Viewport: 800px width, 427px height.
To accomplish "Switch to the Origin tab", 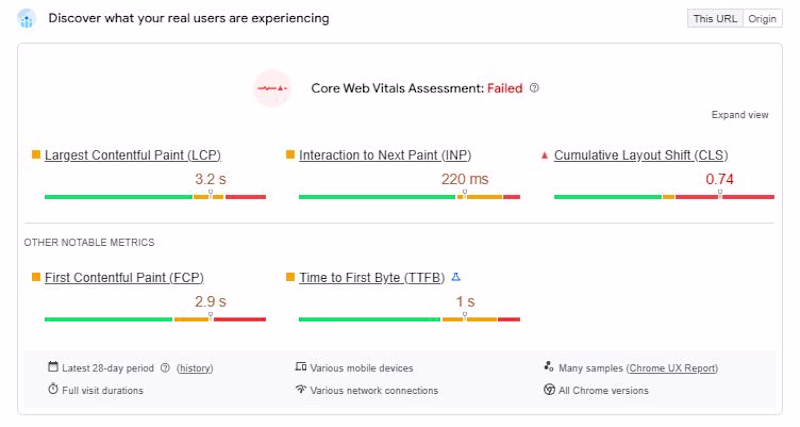I will (x=762, y=18).
